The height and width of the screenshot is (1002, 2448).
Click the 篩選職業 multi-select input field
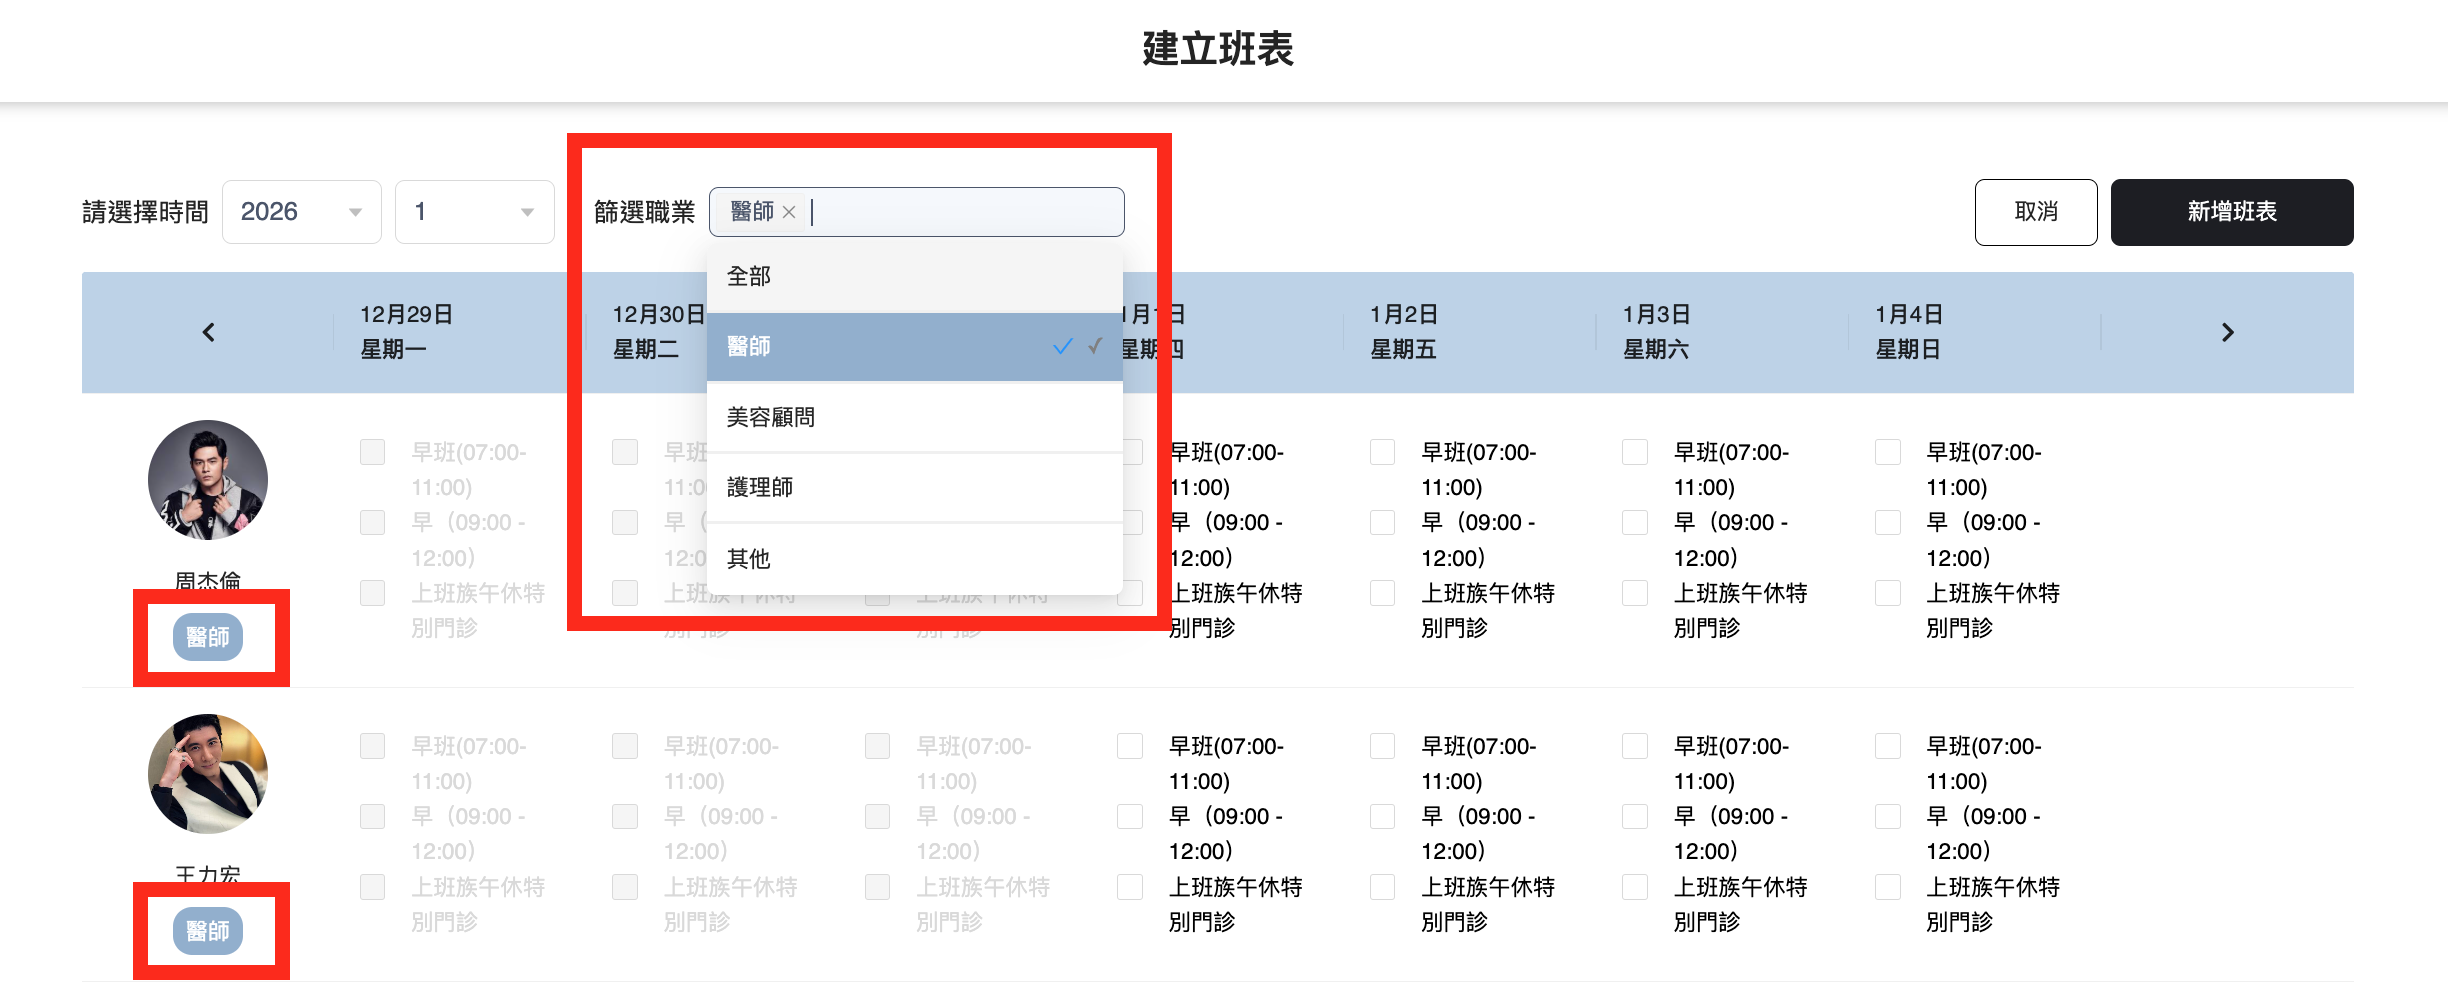pos(960,212)
